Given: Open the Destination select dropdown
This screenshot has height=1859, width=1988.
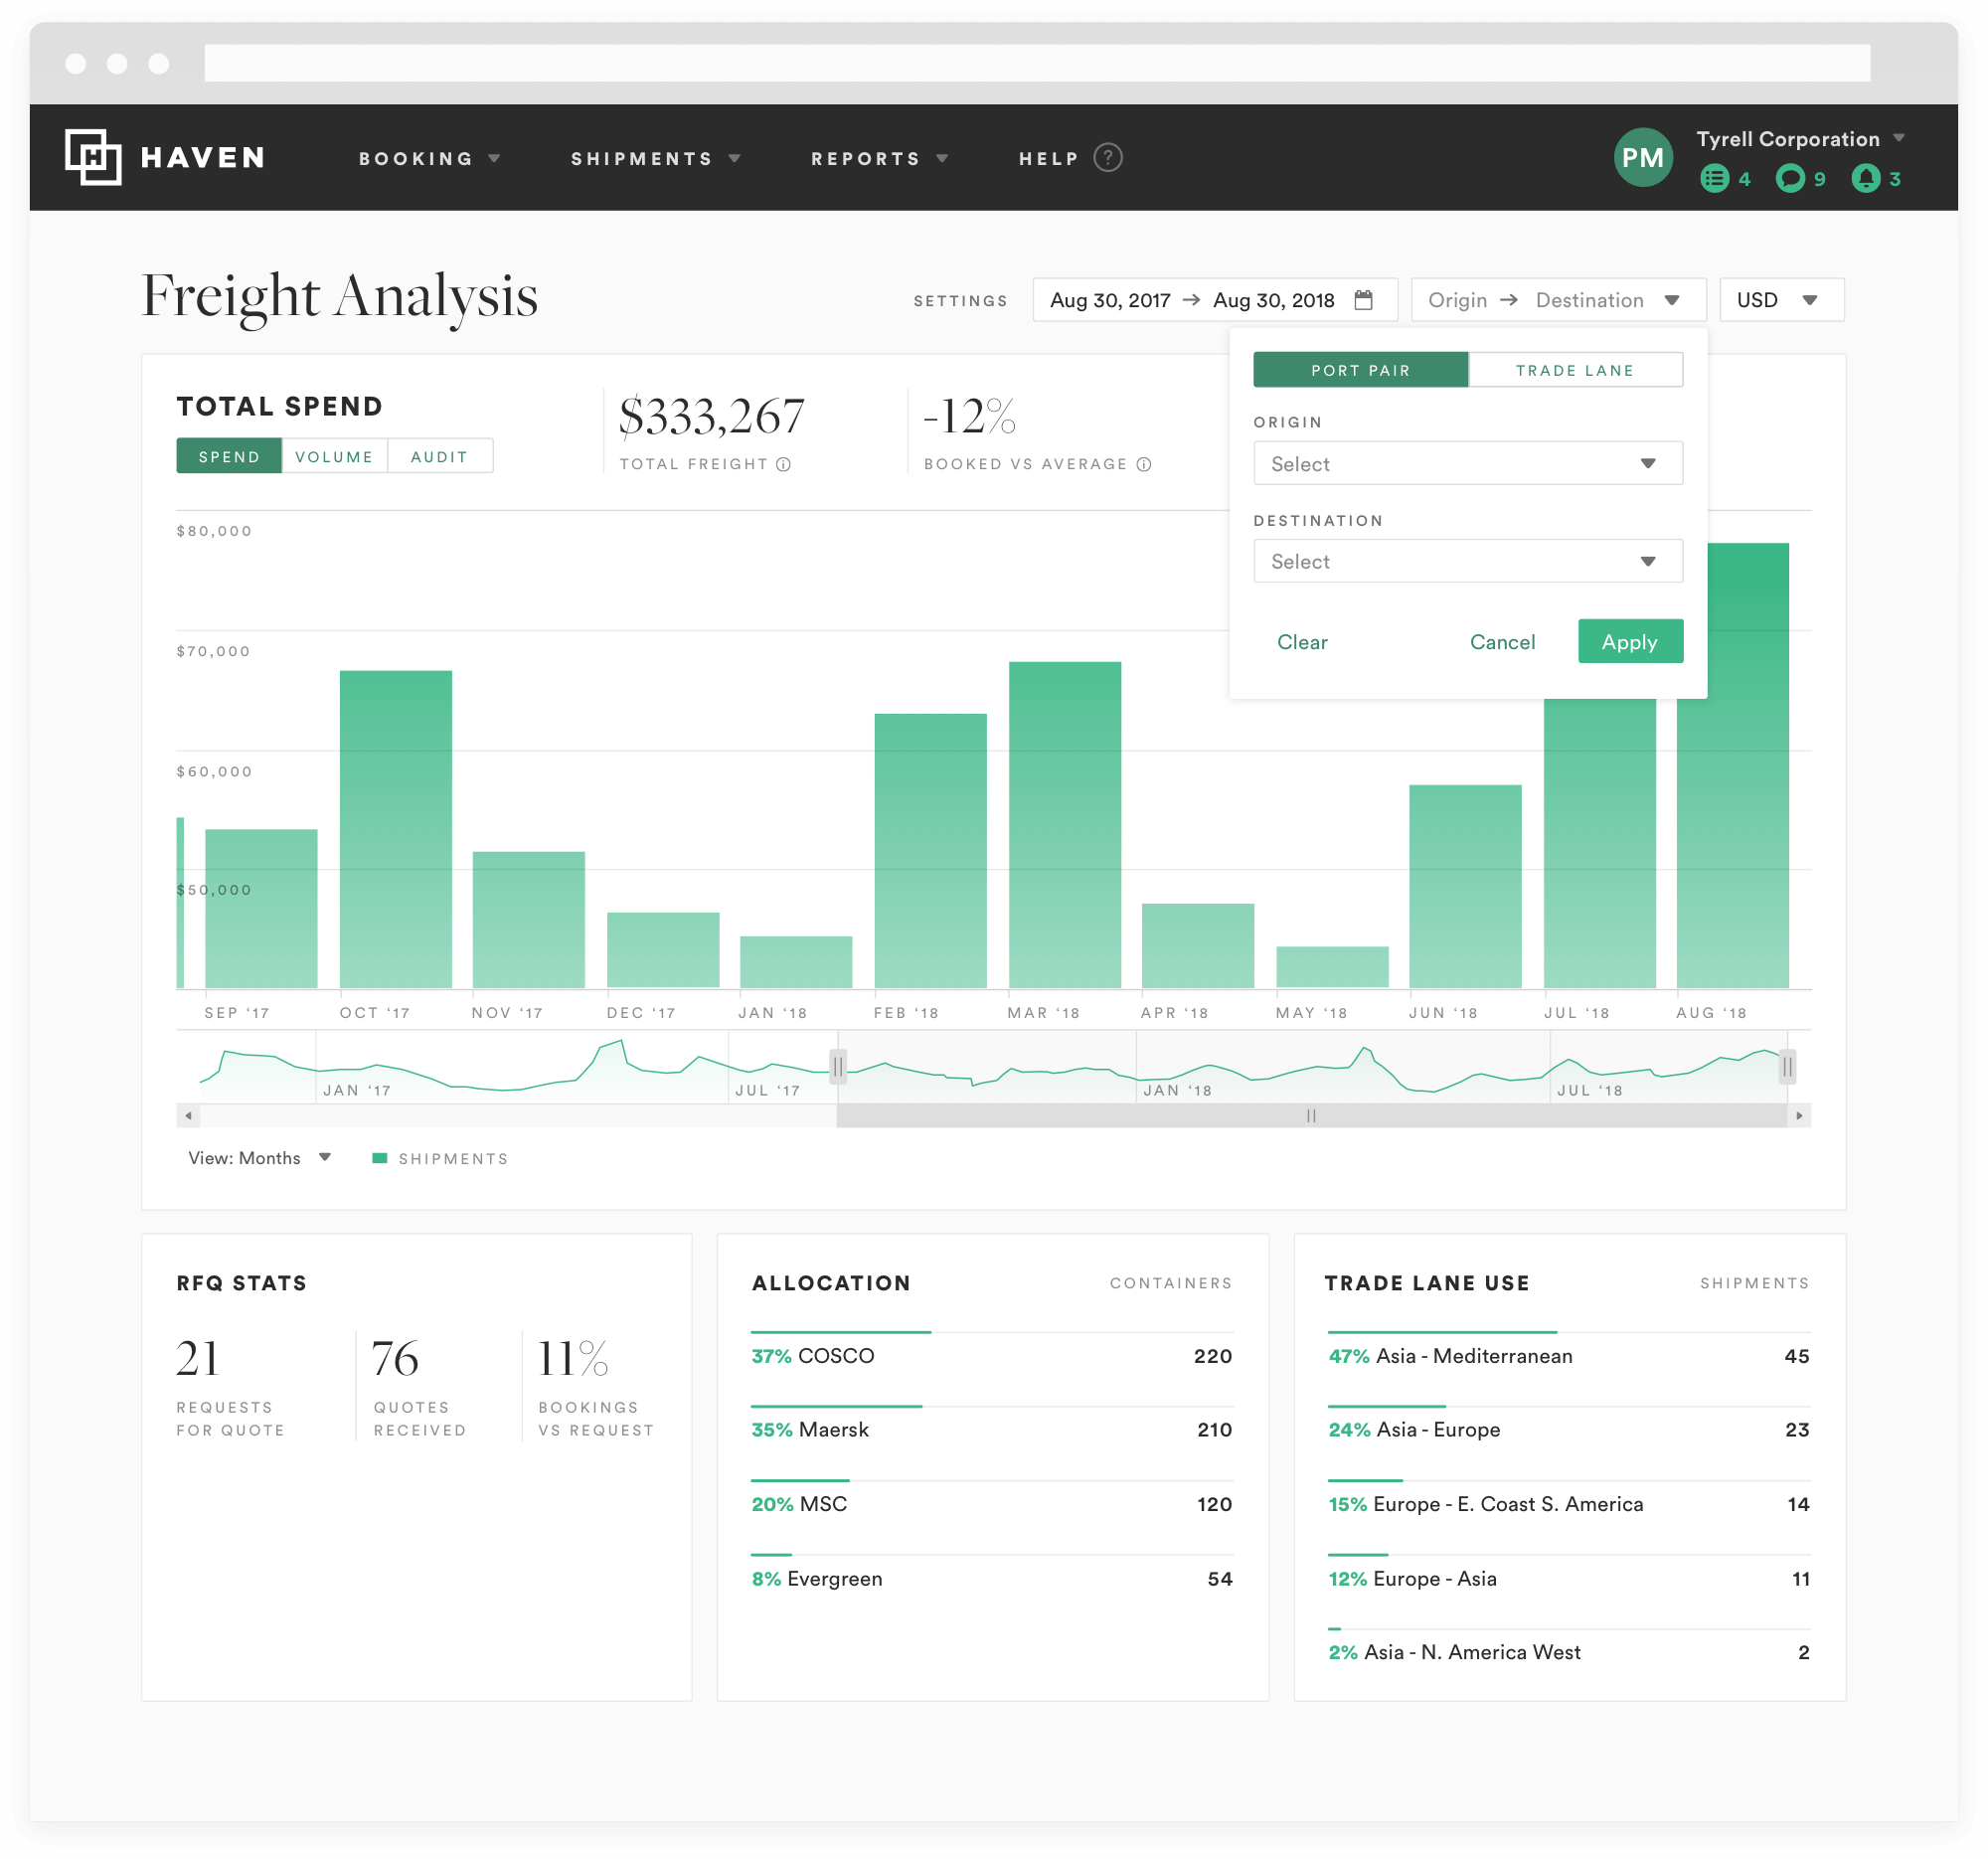Looking at the screenshot, I should click(1468, 562).
